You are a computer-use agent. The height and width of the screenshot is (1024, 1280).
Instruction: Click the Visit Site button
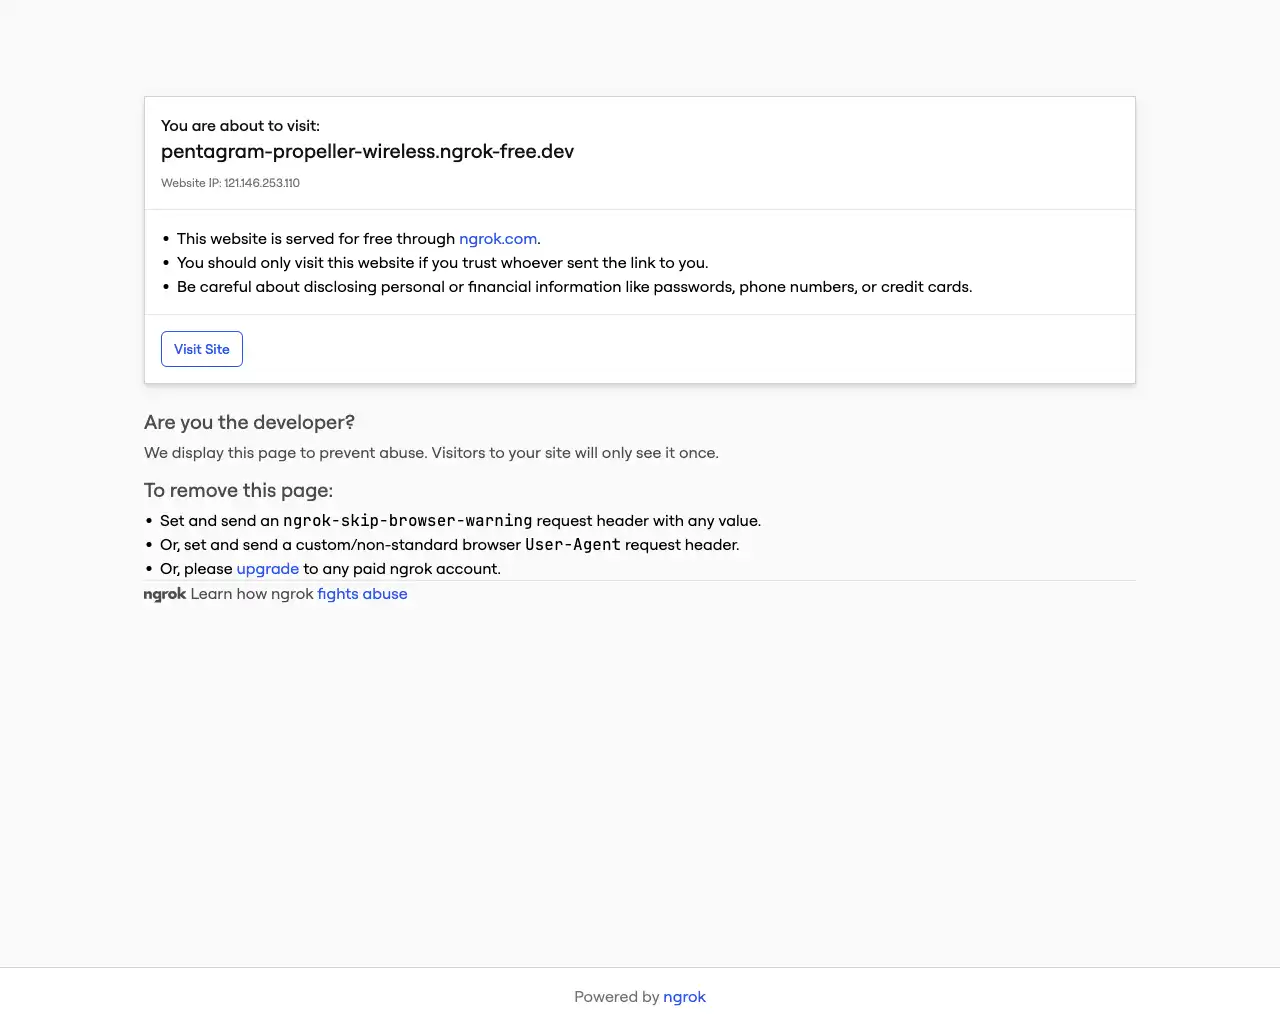(x=201, y=348)
